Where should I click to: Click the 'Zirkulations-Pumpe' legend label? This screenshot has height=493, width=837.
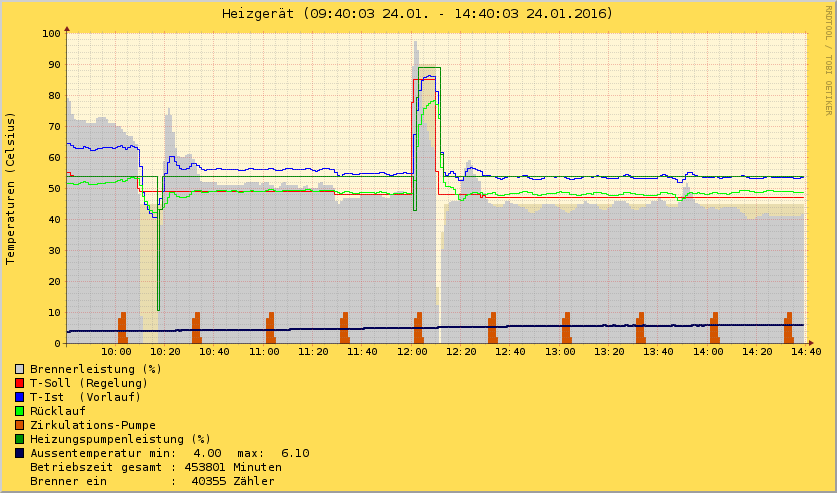click(x=93, y=425)
